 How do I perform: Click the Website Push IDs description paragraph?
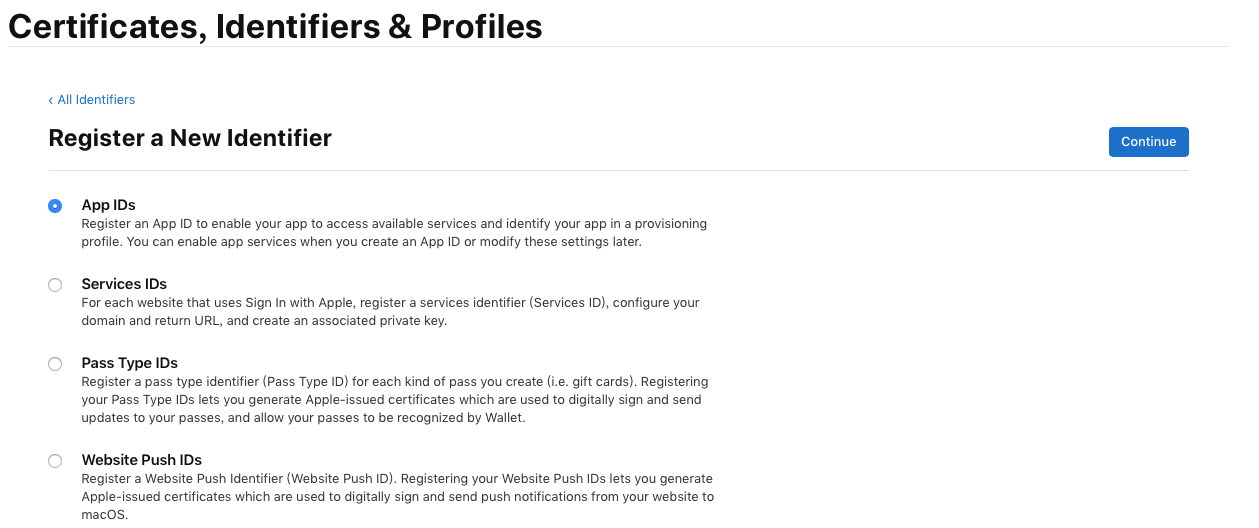coord(398,497)
